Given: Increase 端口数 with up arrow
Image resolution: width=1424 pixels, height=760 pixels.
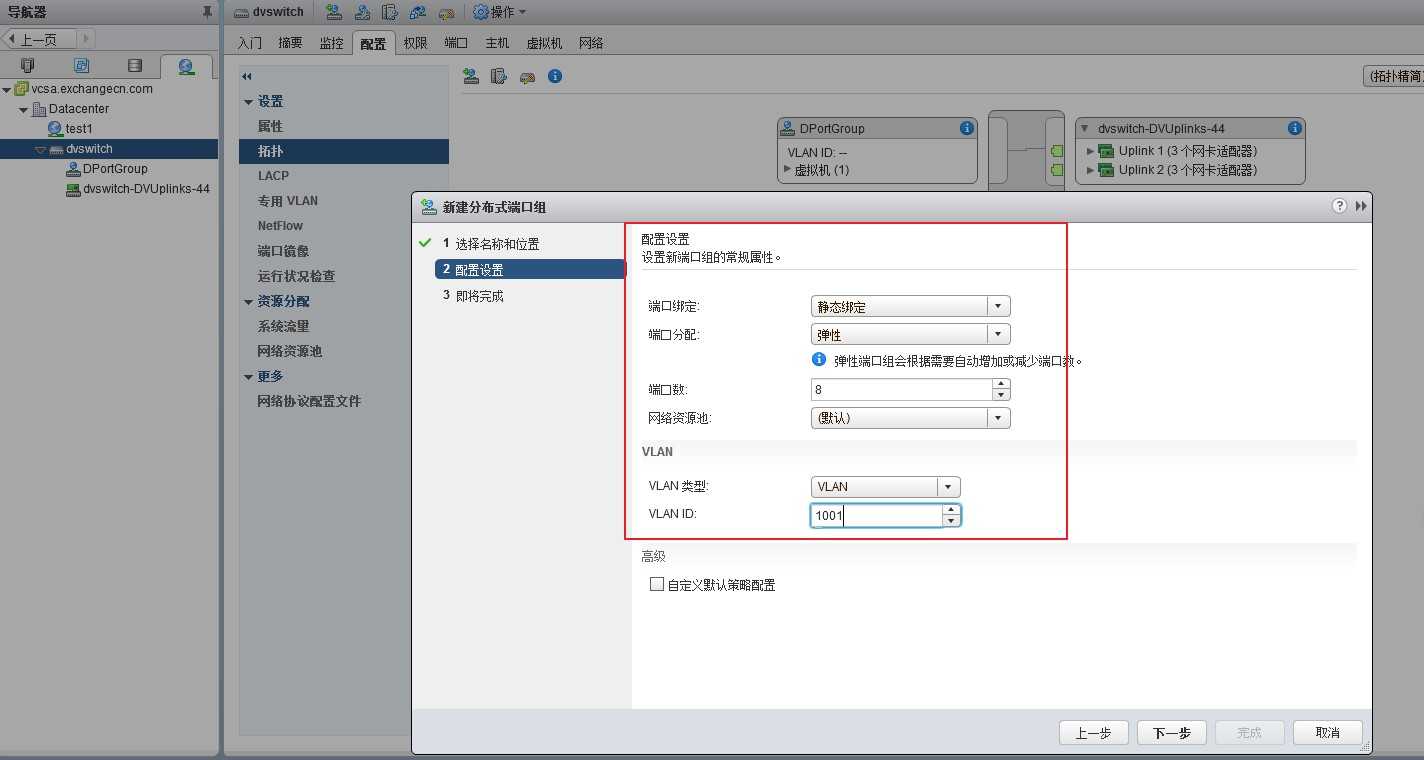Looking at the screenshot, I should [1001, 384].
